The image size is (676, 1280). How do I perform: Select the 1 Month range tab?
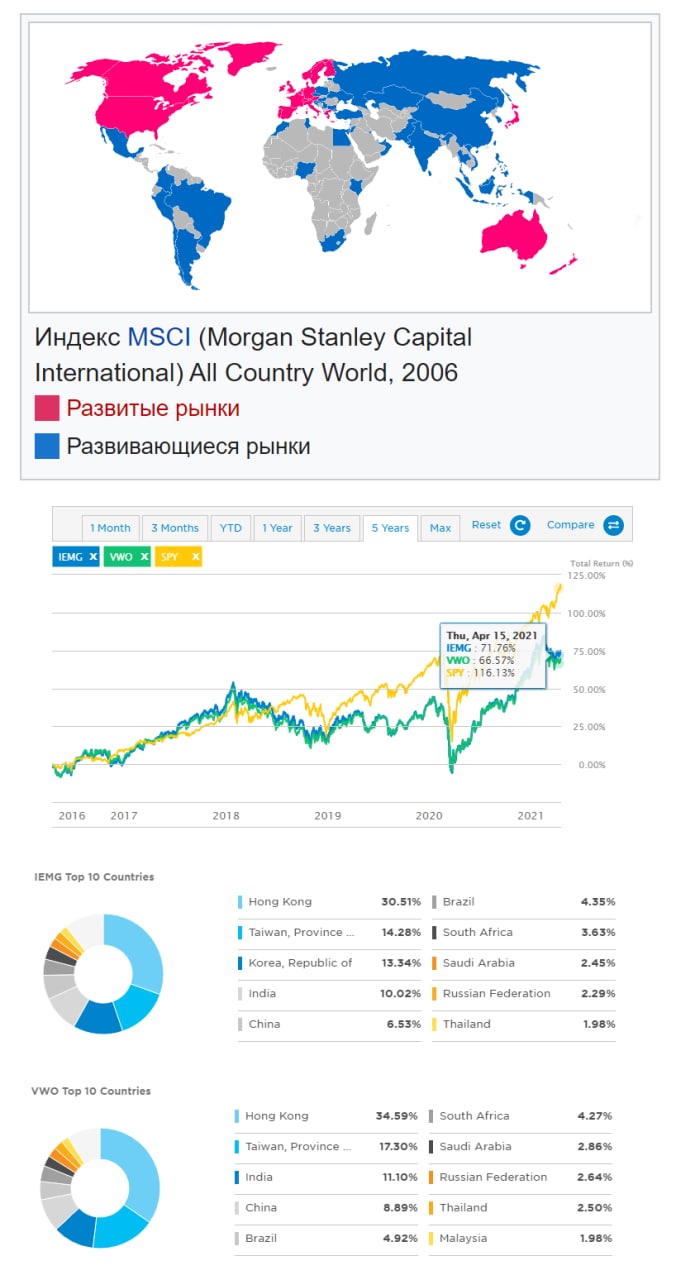click(110, 528)
